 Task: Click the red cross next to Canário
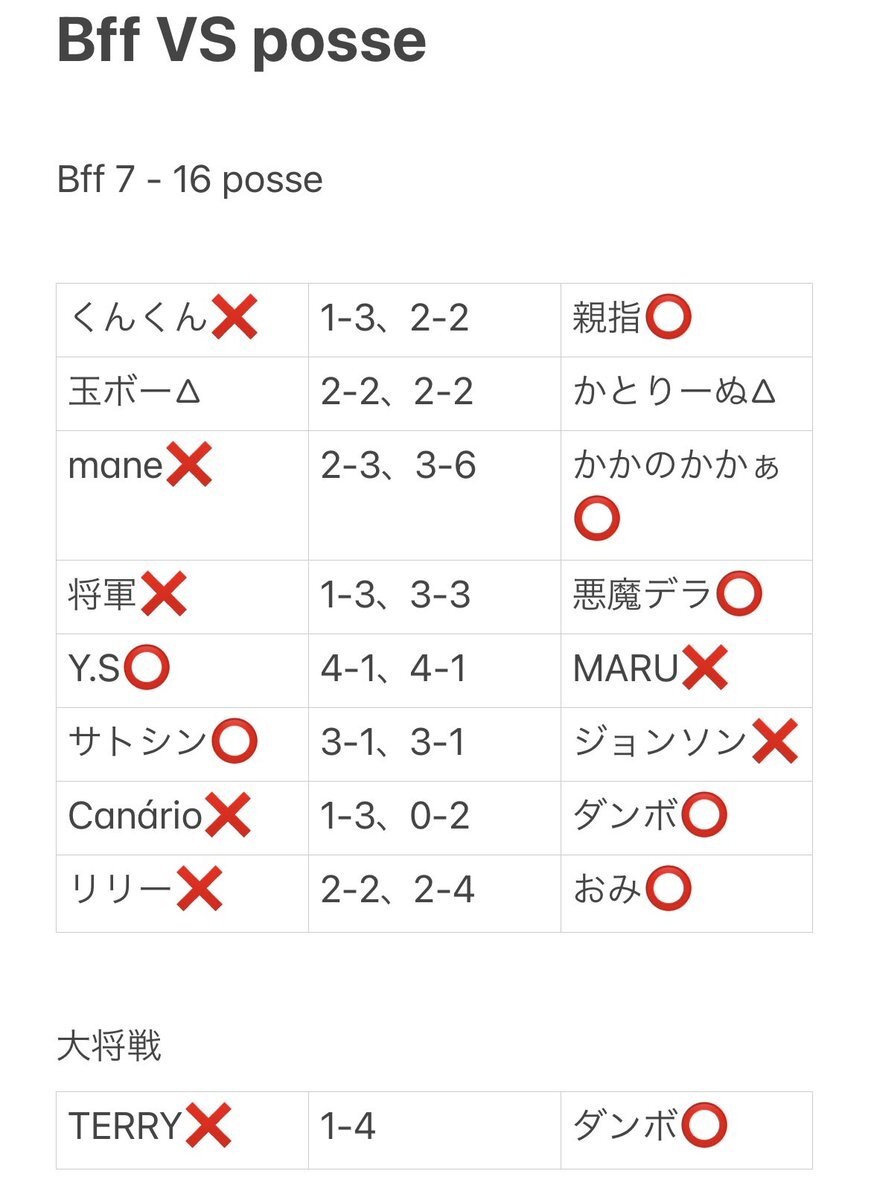[x=227, y=816]
